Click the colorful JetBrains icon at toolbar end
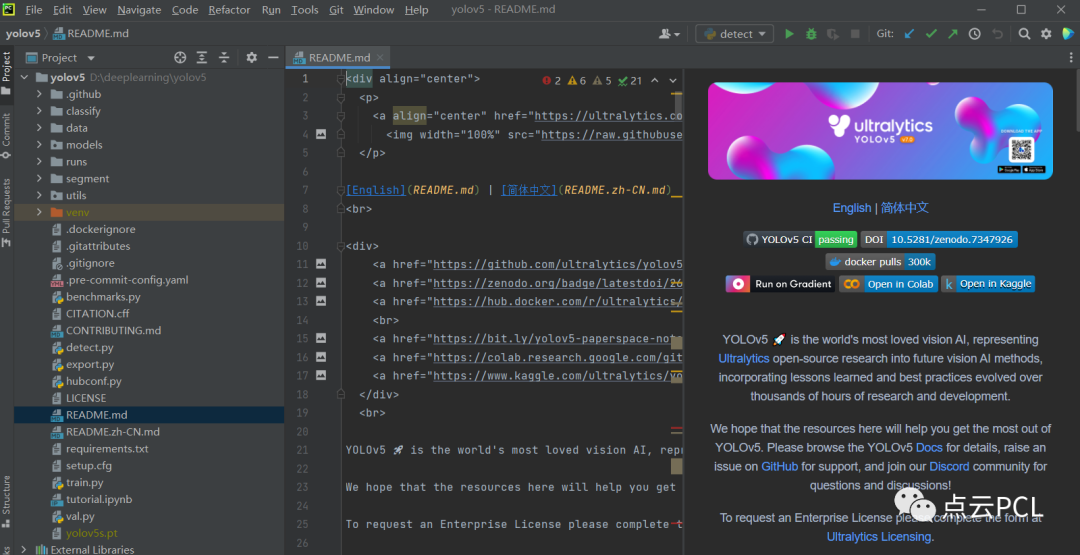 click(x=1068, y=34)
